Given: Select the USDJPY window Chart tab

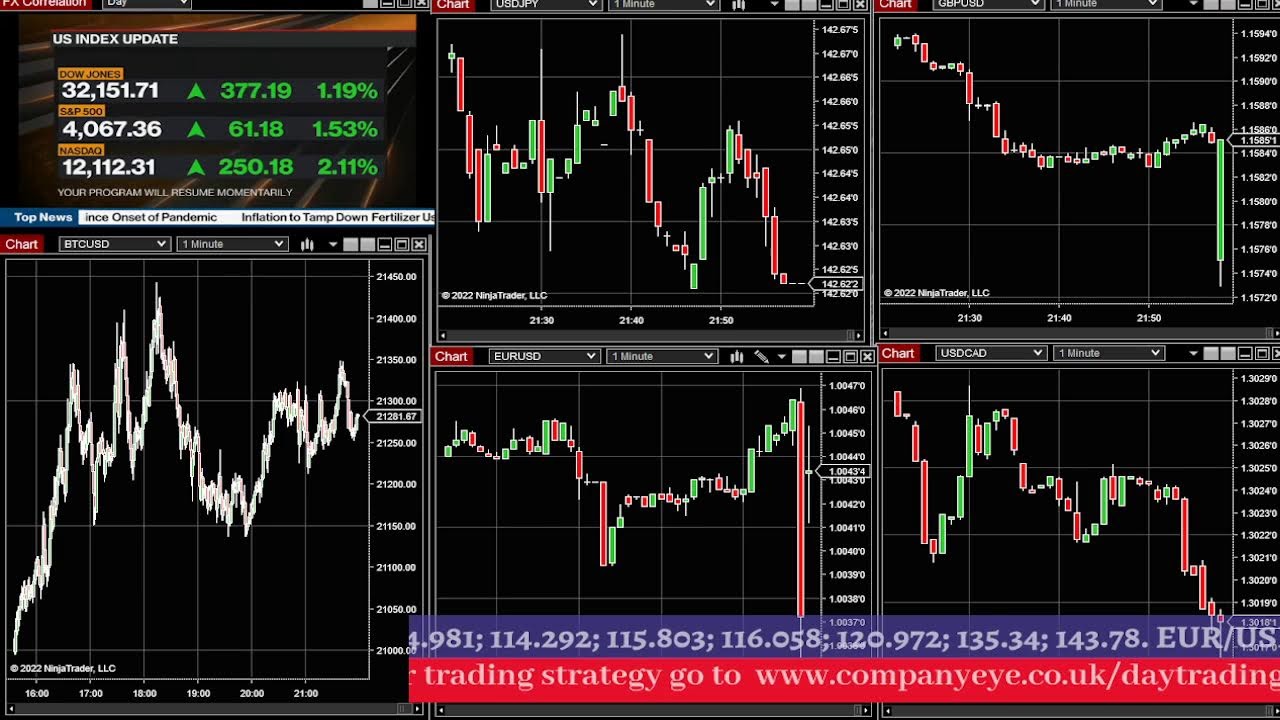Looking at the screenshot, I should [x=453, y=5].
